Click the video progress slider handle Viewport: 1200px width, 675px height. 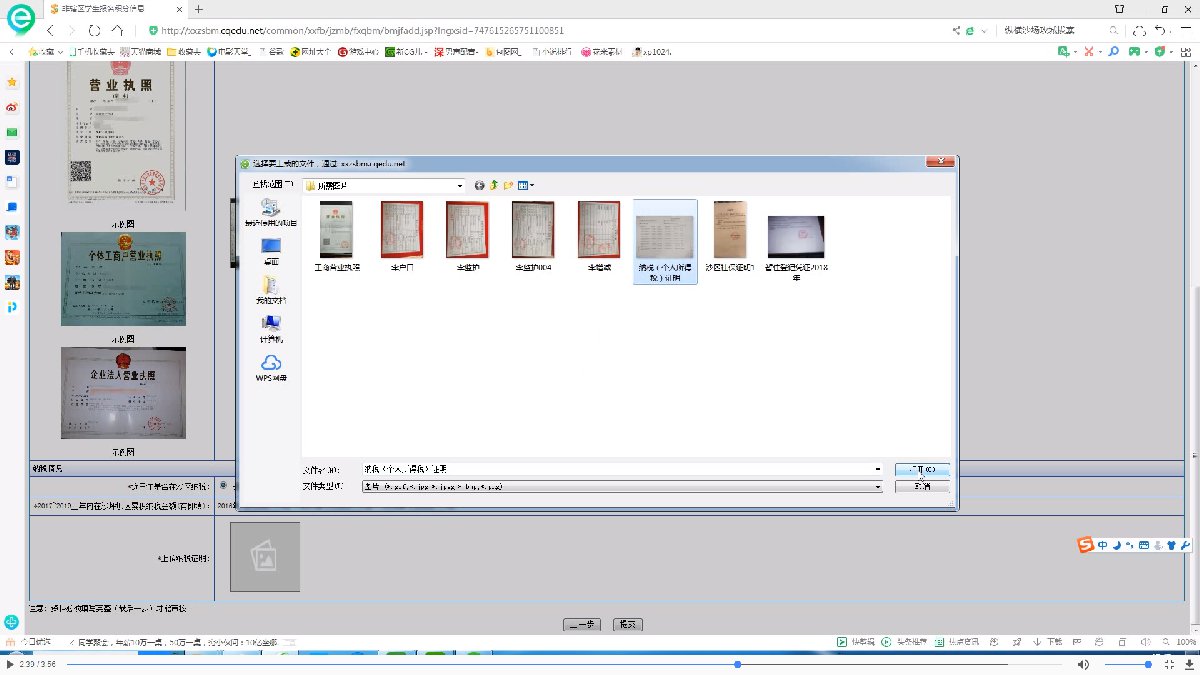(x=738, y=664)
